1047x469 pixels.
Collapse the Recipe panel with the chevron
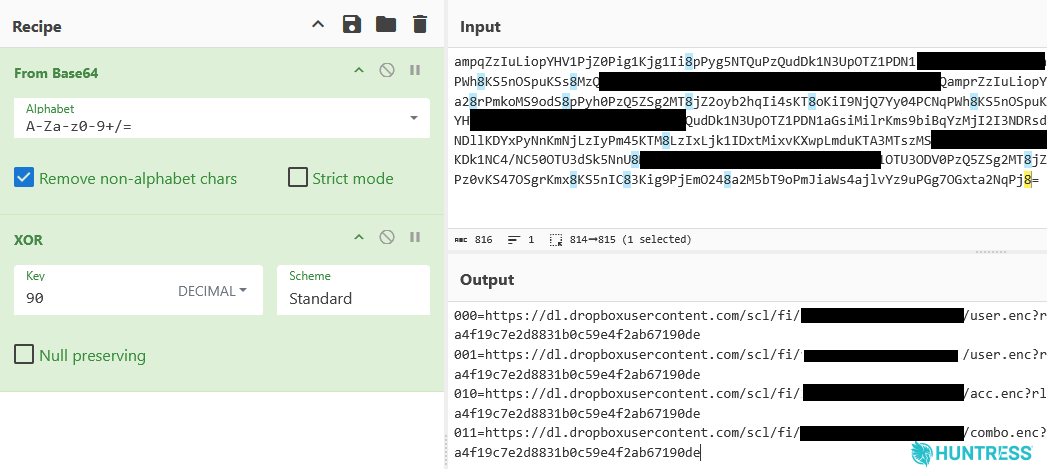(319, 25)
